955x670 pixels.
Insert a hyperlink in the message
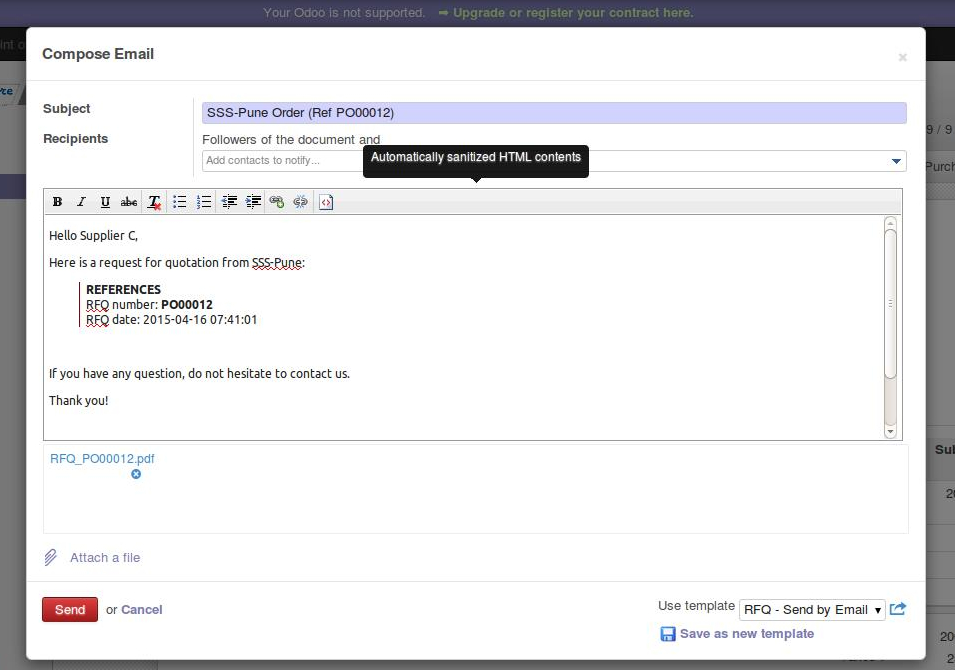(x=277, y=202)
